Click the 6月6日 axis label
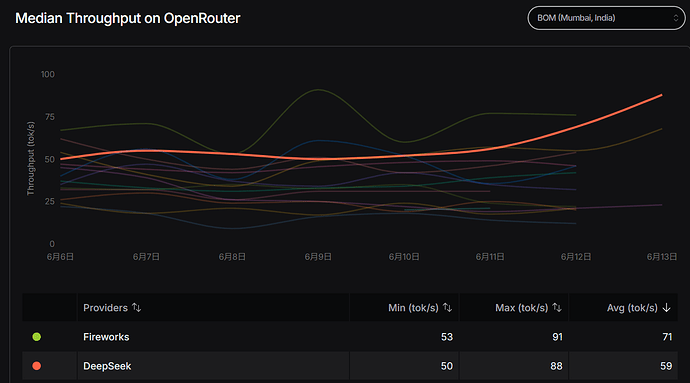This screenshot has width=690, height=383. point(60,257)
